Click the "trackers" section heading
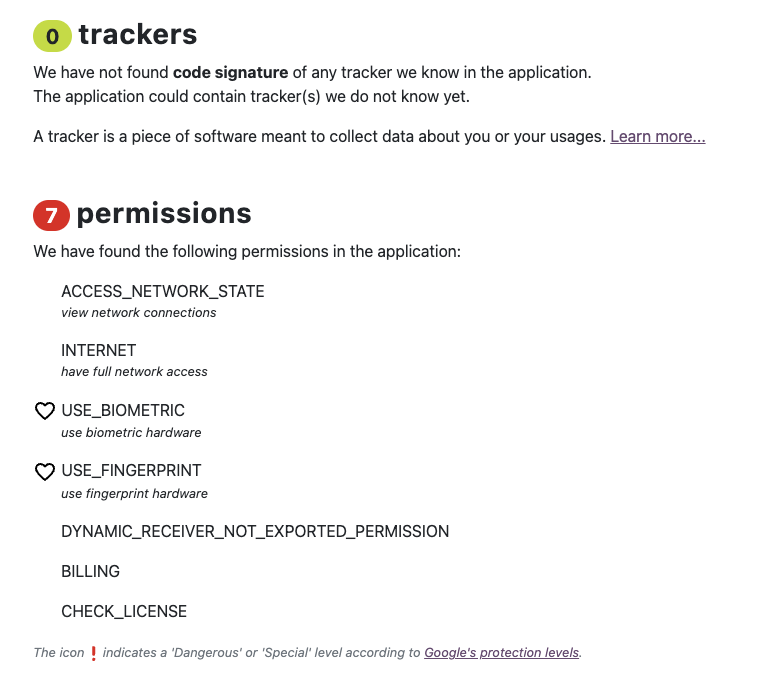Image resolution: width=760 pixels, height=684 pixels. tap(138, 35)
